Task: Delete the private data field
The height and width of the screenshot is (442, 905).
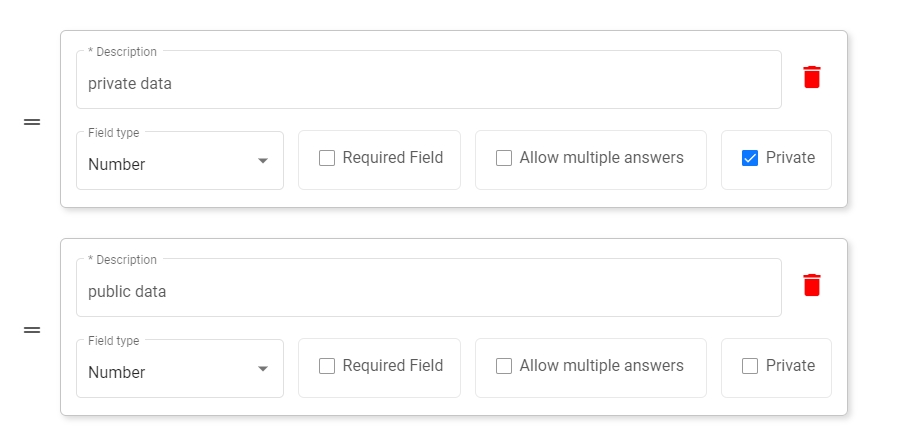Action: pos(812,77)
